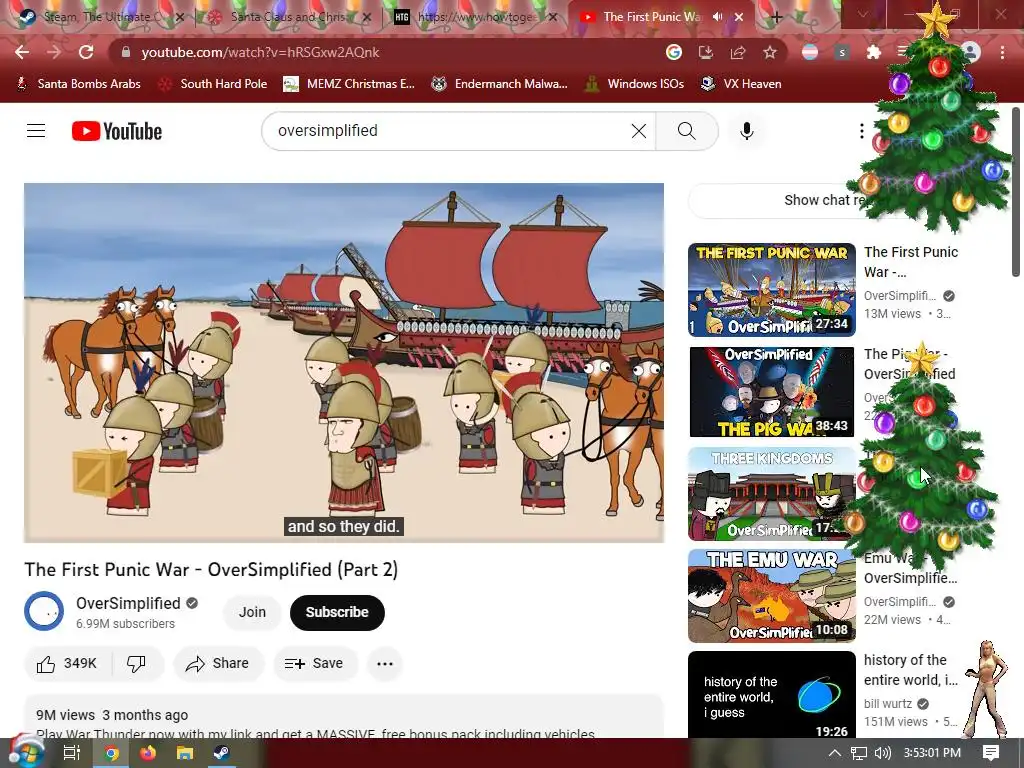Click the share page icon in the address bar

coord(738,52)
